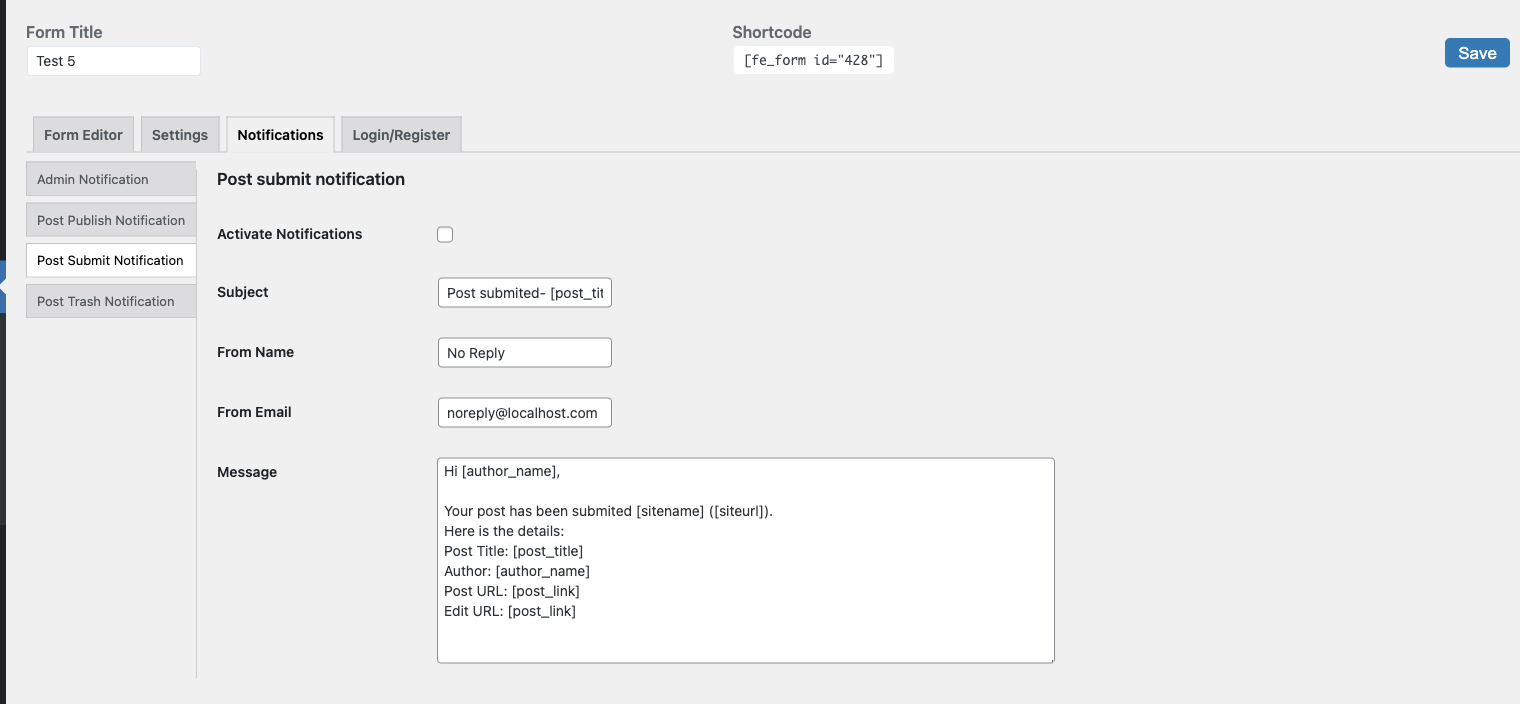The height and width of the screenshot is (704, 1520).
Task: Switch to the Settings tab
Action: (x=180, y=135)
